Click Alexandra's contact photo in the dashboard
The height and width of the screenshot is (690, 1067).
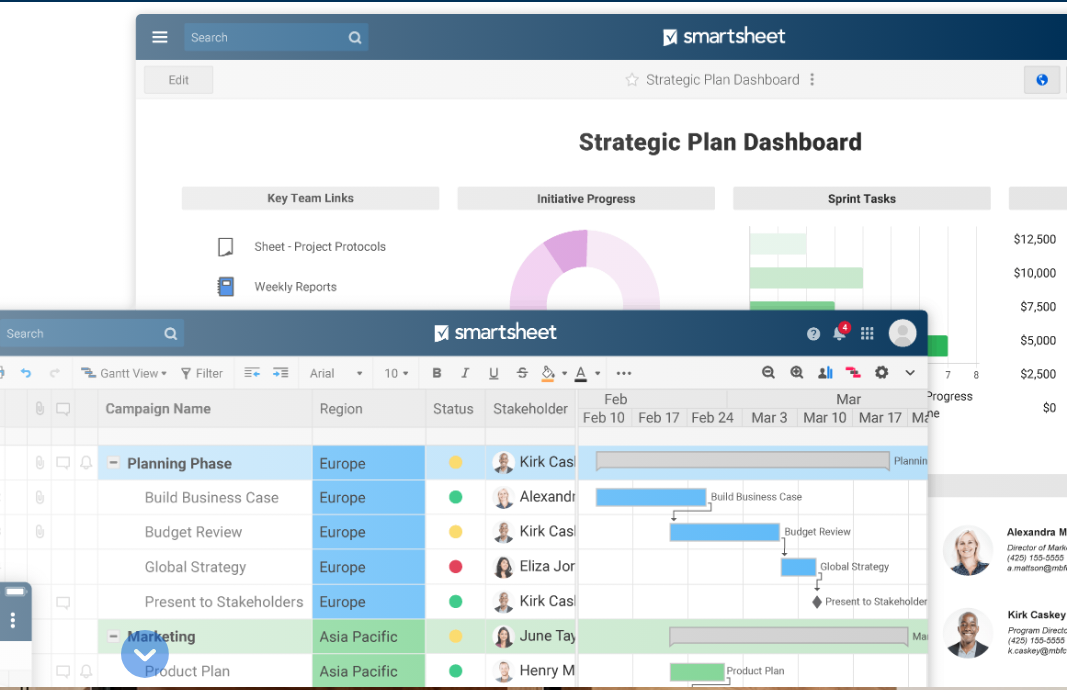(968, 551)
